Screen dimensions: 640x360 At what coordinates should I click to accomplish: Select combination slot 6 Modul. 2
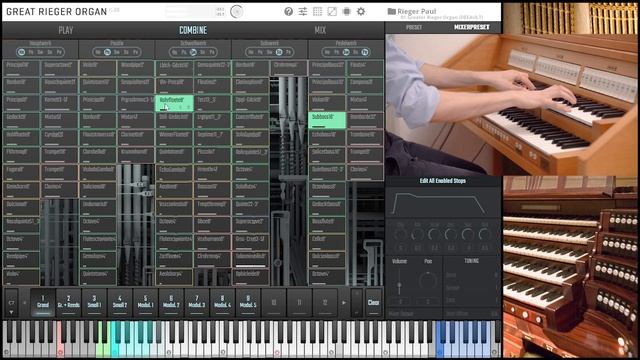171,302
